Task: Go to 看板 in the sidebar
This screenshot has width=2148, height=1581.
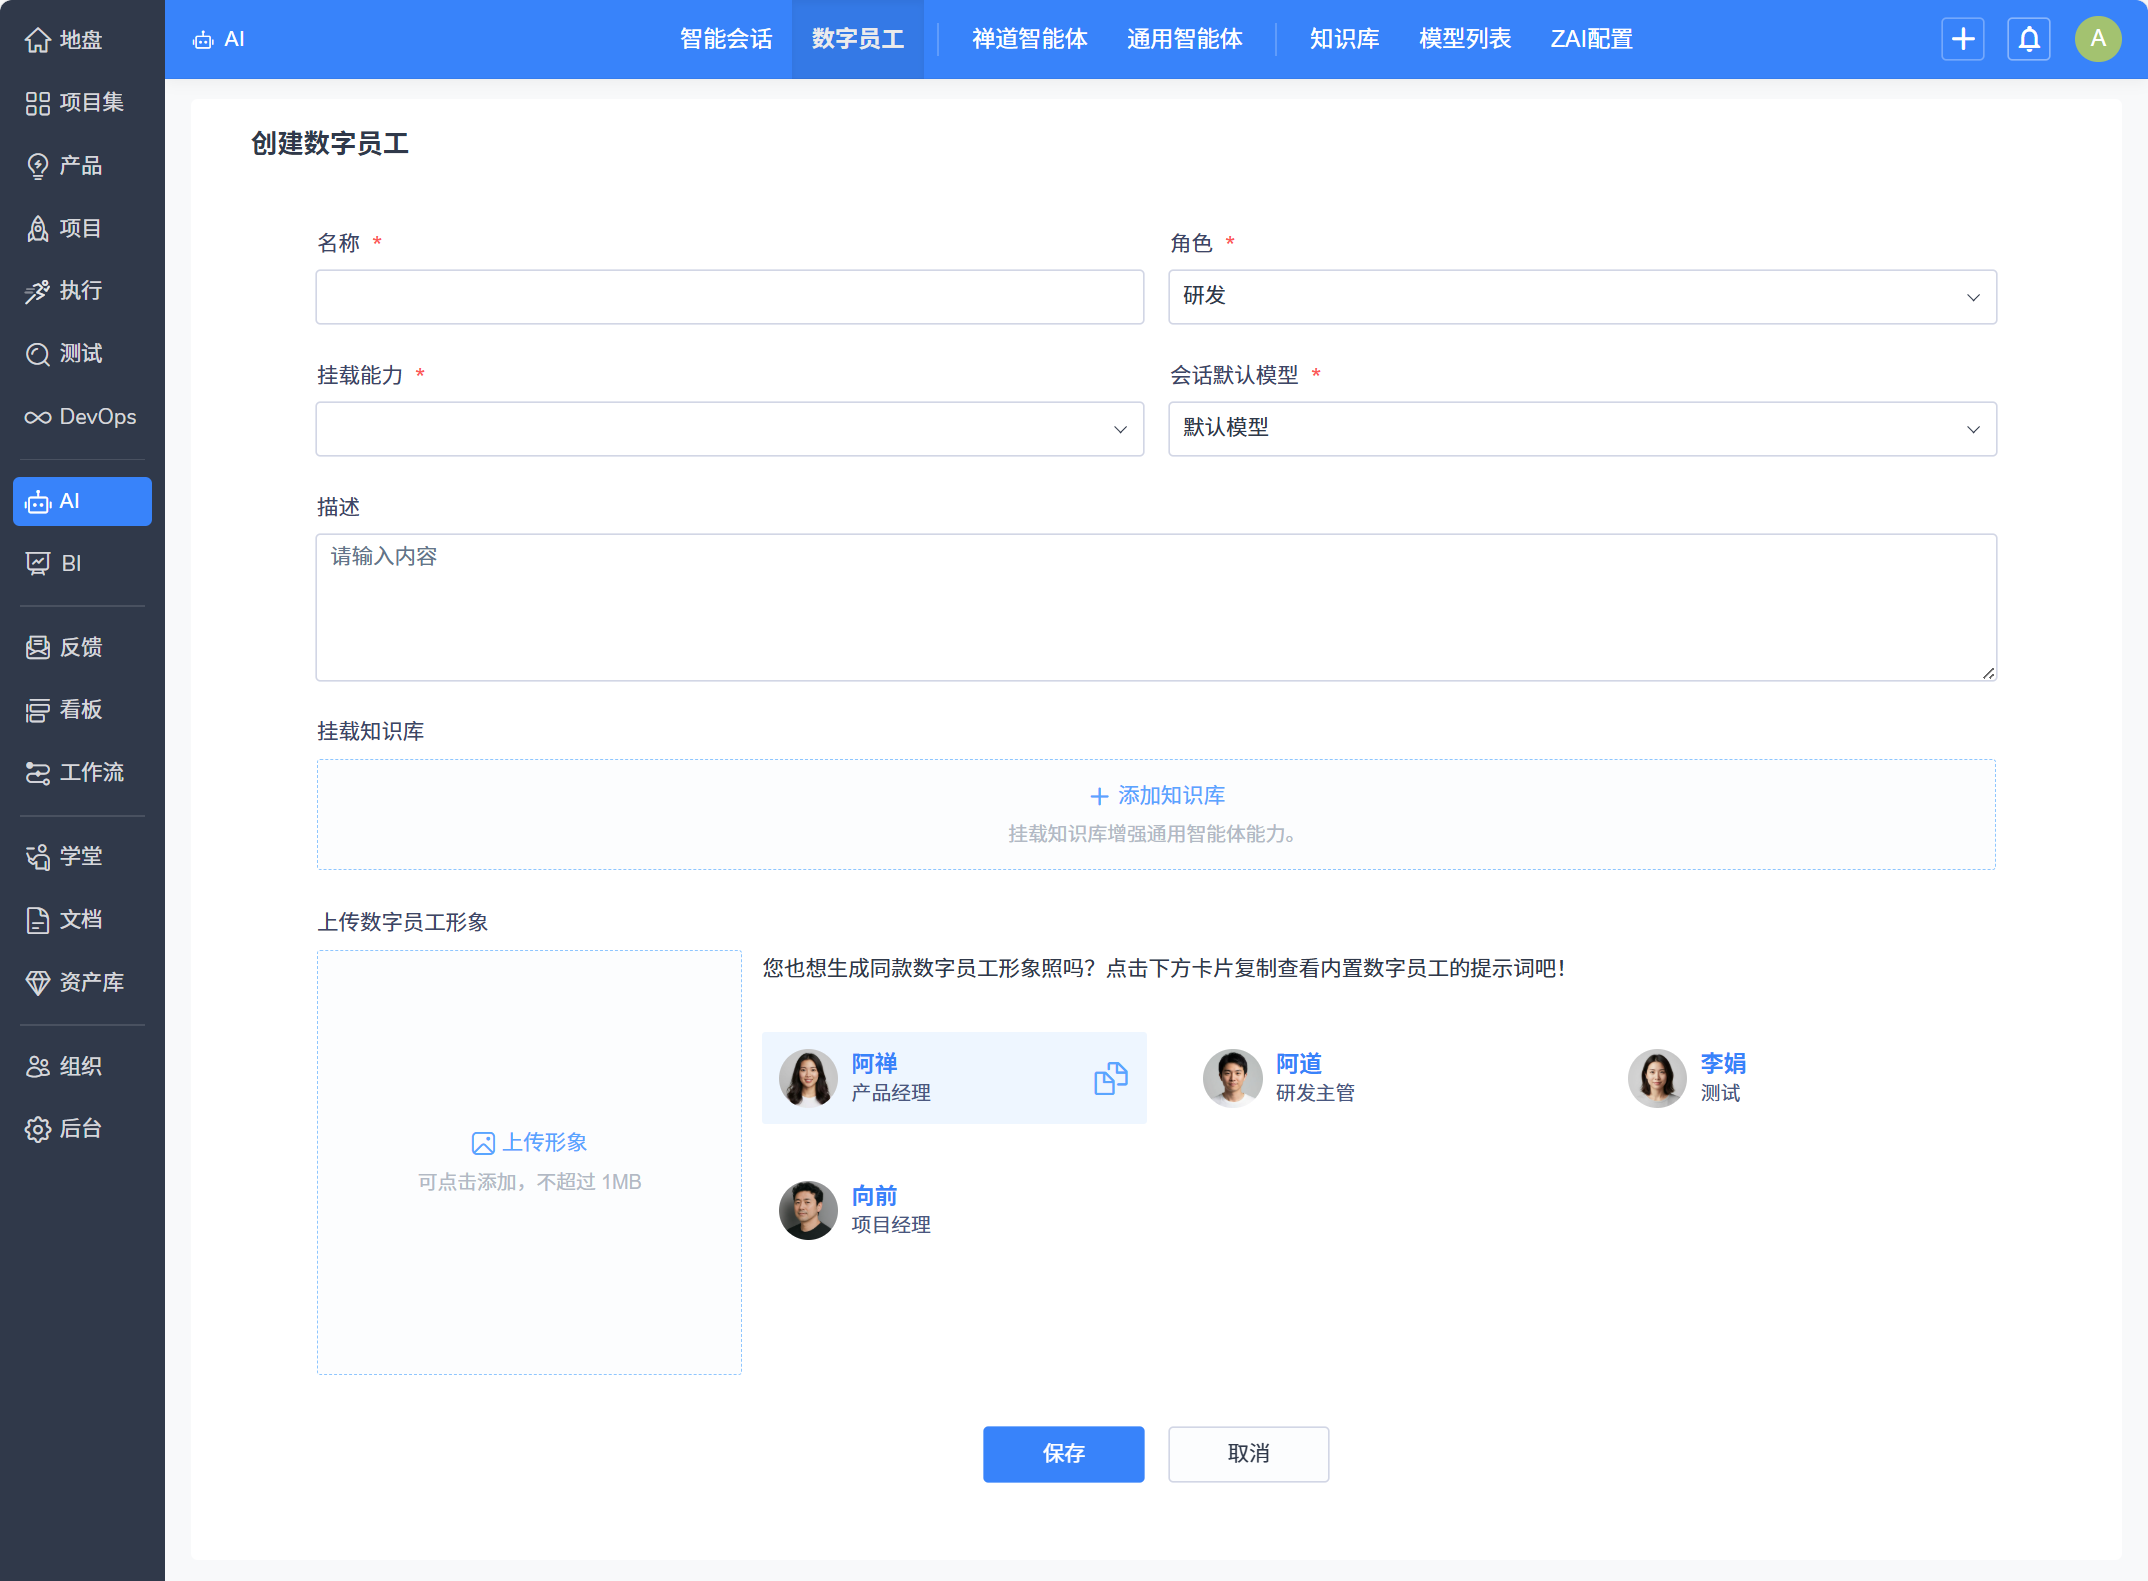Action: [x=81, y=710]
